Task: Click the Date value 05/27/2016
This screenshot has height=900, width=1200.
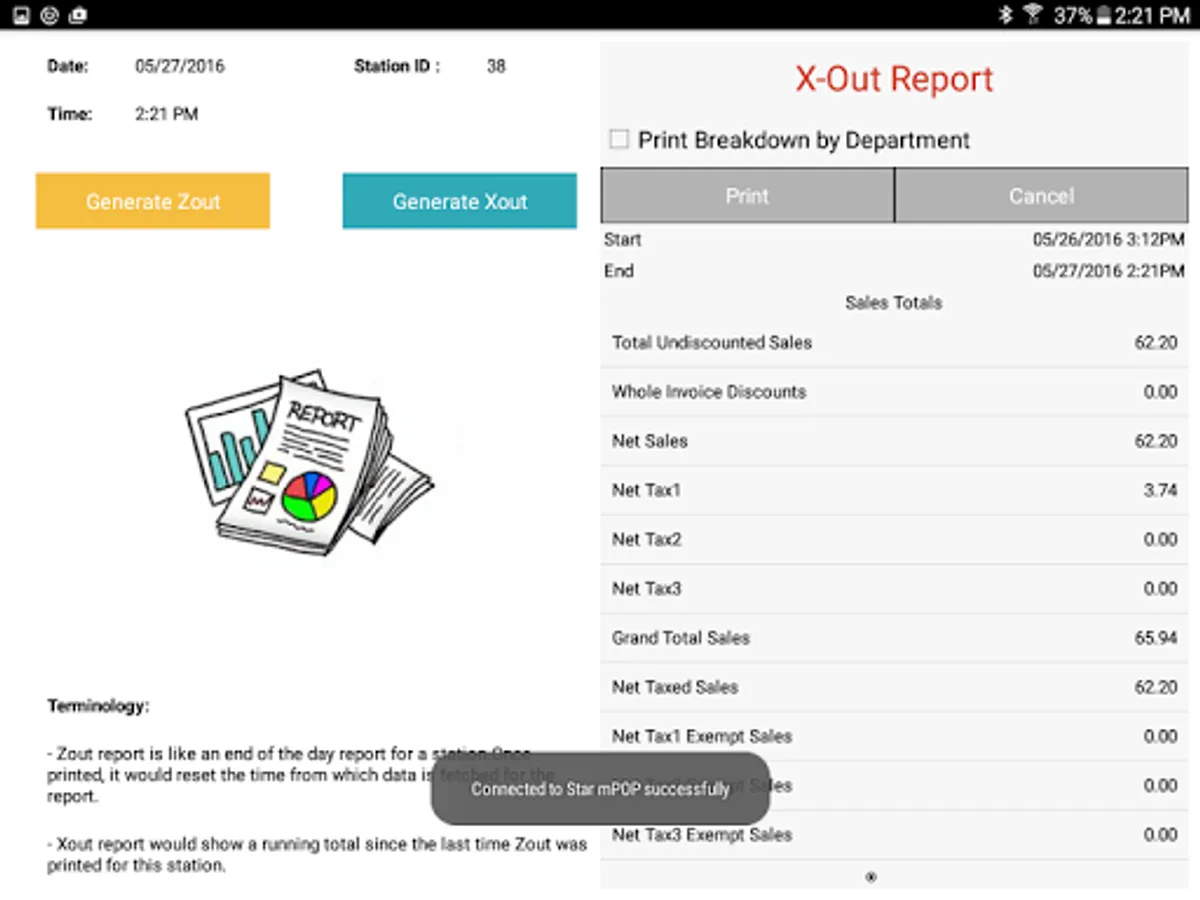Action: point(180,67)
